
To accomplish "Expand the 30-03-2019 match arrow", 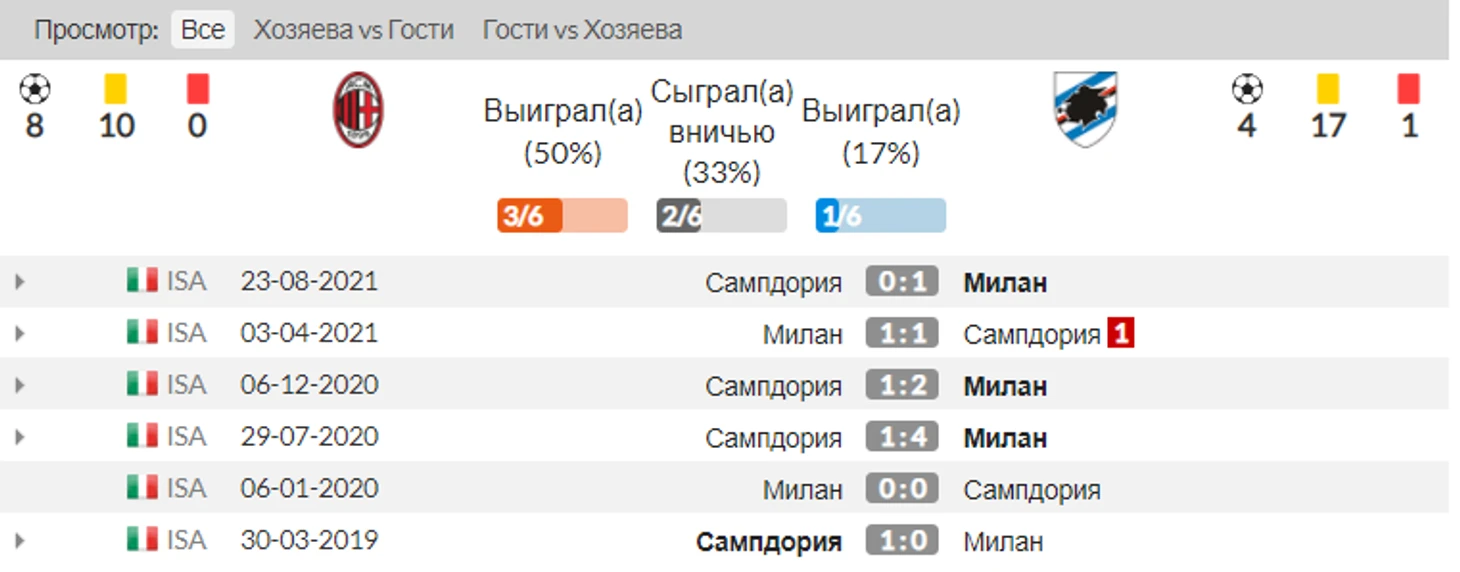I will coord(19,542).
